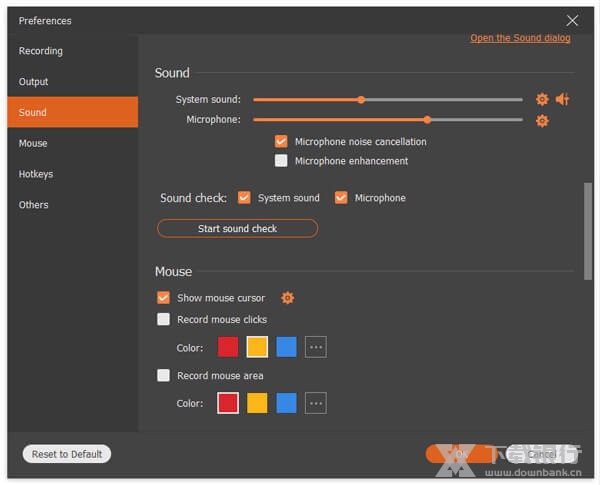Pick blue color for mouse clicks
600x485 pixels.
[286, 347]
